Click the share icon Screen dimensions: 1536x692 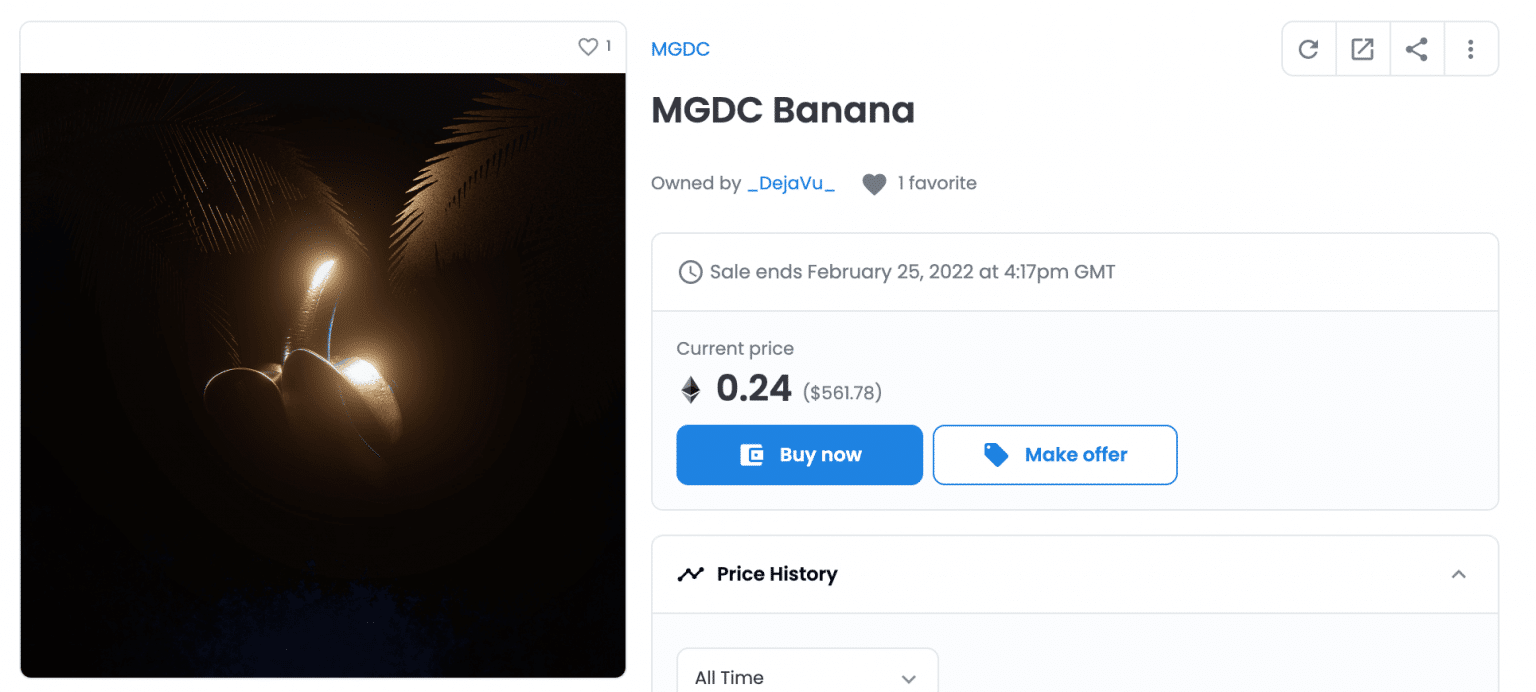tap(1416, 49)
